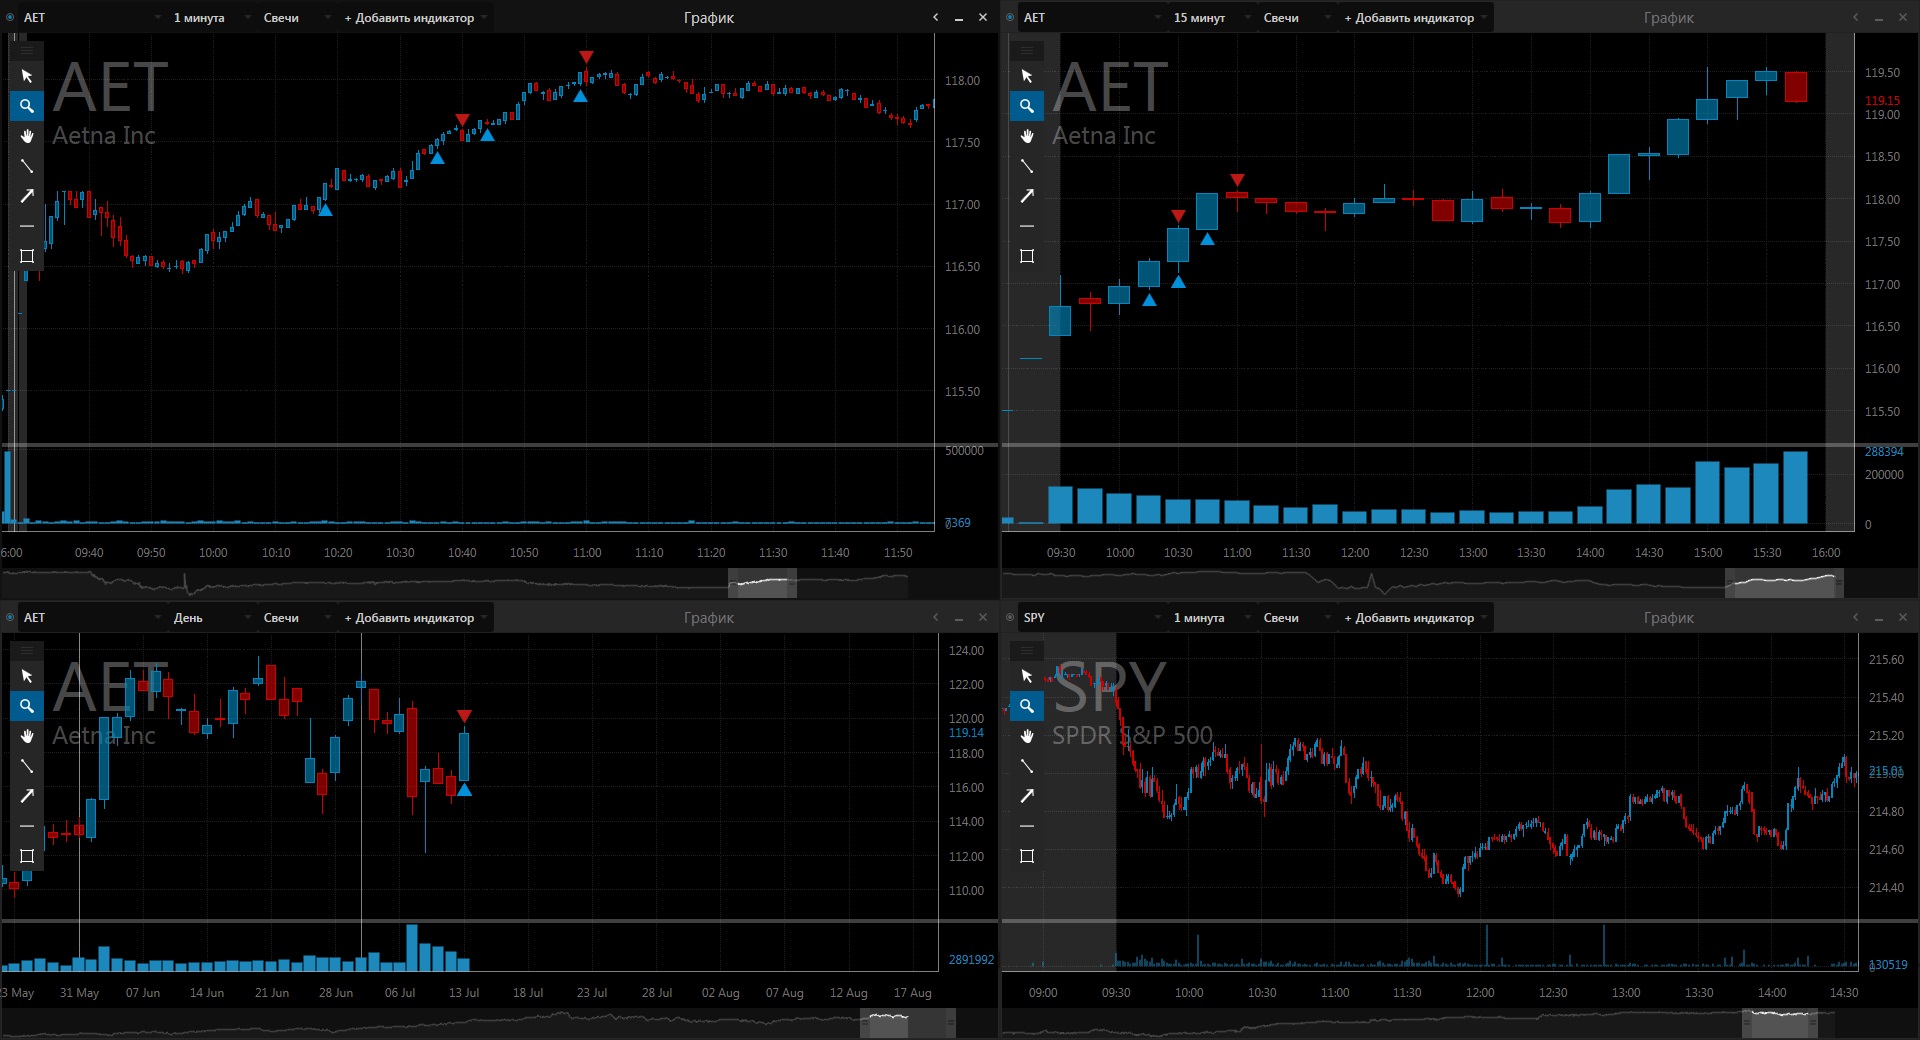Open Свечи chart type dropdown in AET 15-minute chart
The height and width of the screenshot is (1040, 1920).
[1295, 18]
